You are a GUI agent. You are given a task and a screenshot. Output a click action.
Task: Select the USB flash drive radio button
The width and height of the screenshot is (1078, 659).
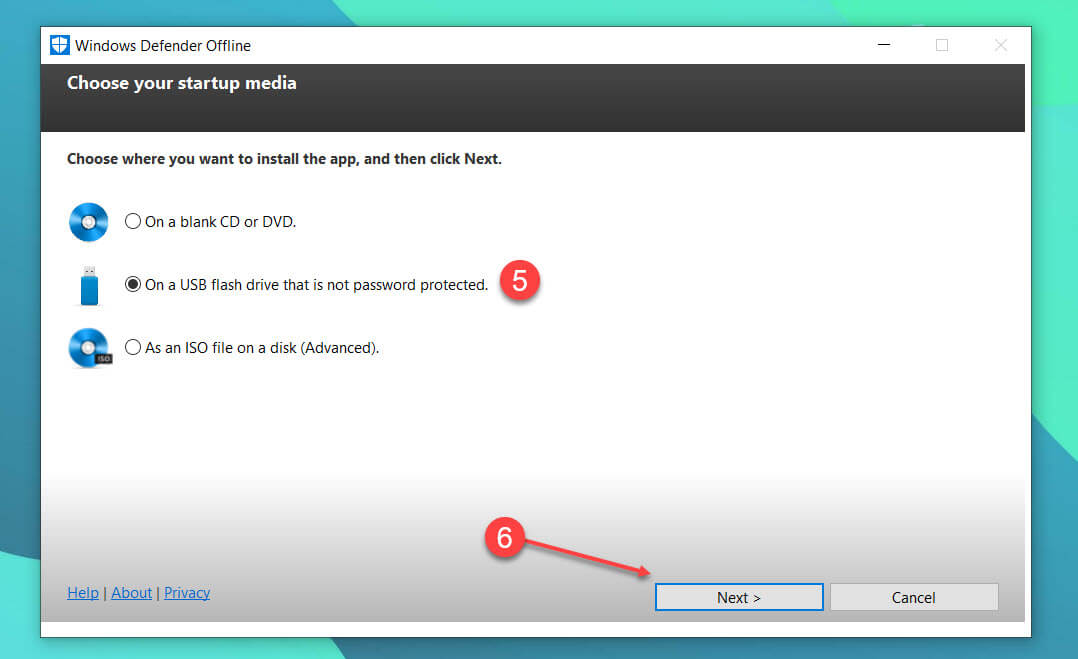[x=133, y=285]
